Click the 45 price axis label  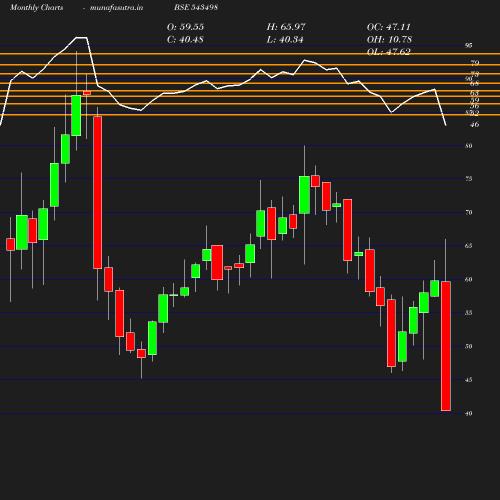469,380
